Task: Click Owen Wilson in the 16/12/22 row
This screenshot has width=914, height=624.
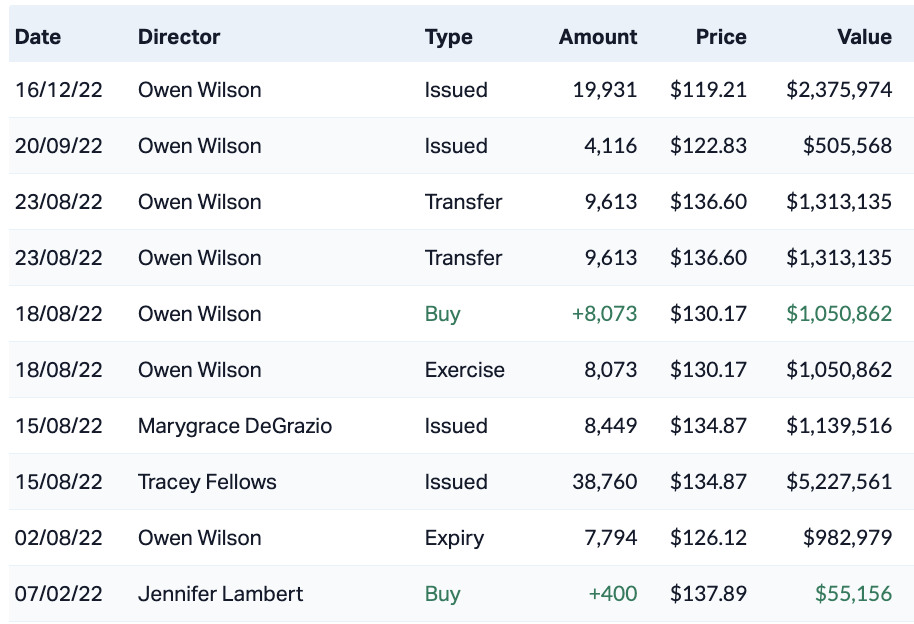Action: point(199,90)
